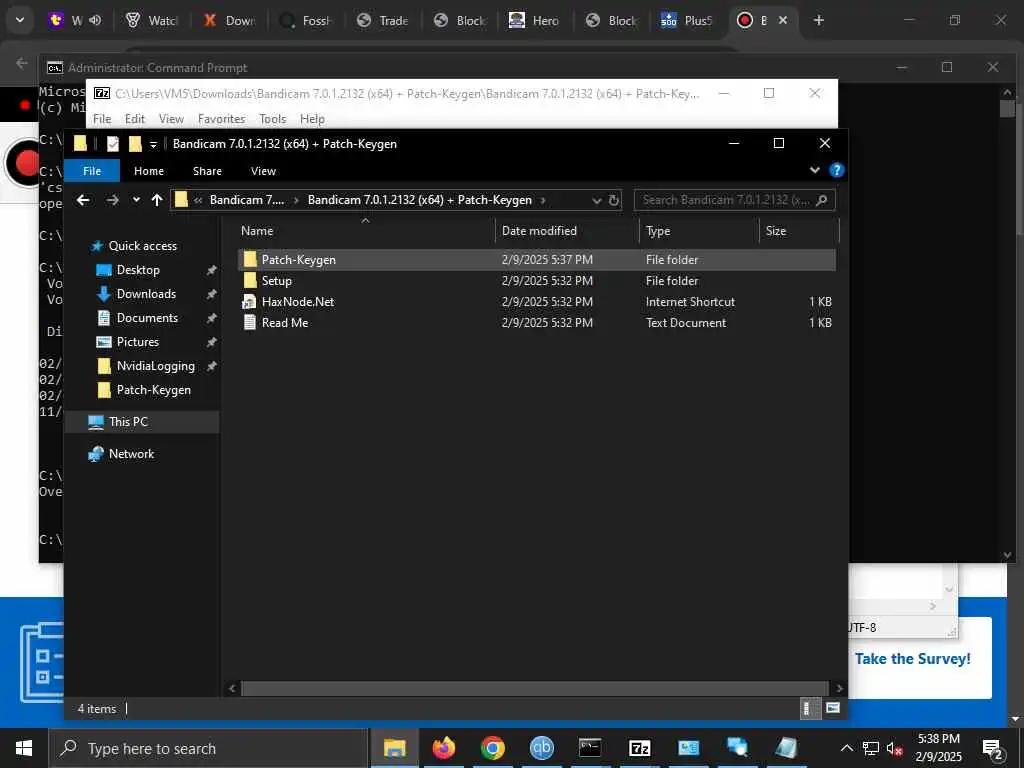The height and width of the screenshot is (768, 1024).
Task: Open the Setup folder row
Action: tap(537, 280)
